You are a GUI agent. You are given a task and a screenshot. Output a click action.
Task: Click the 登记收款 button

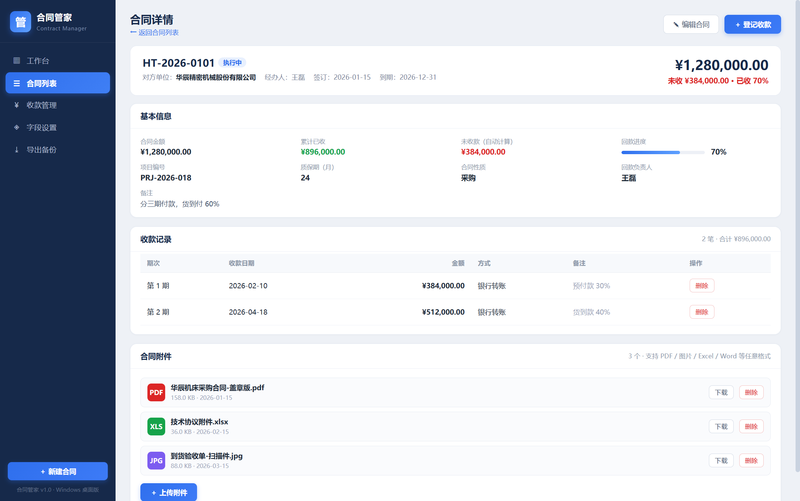(753, 24)
